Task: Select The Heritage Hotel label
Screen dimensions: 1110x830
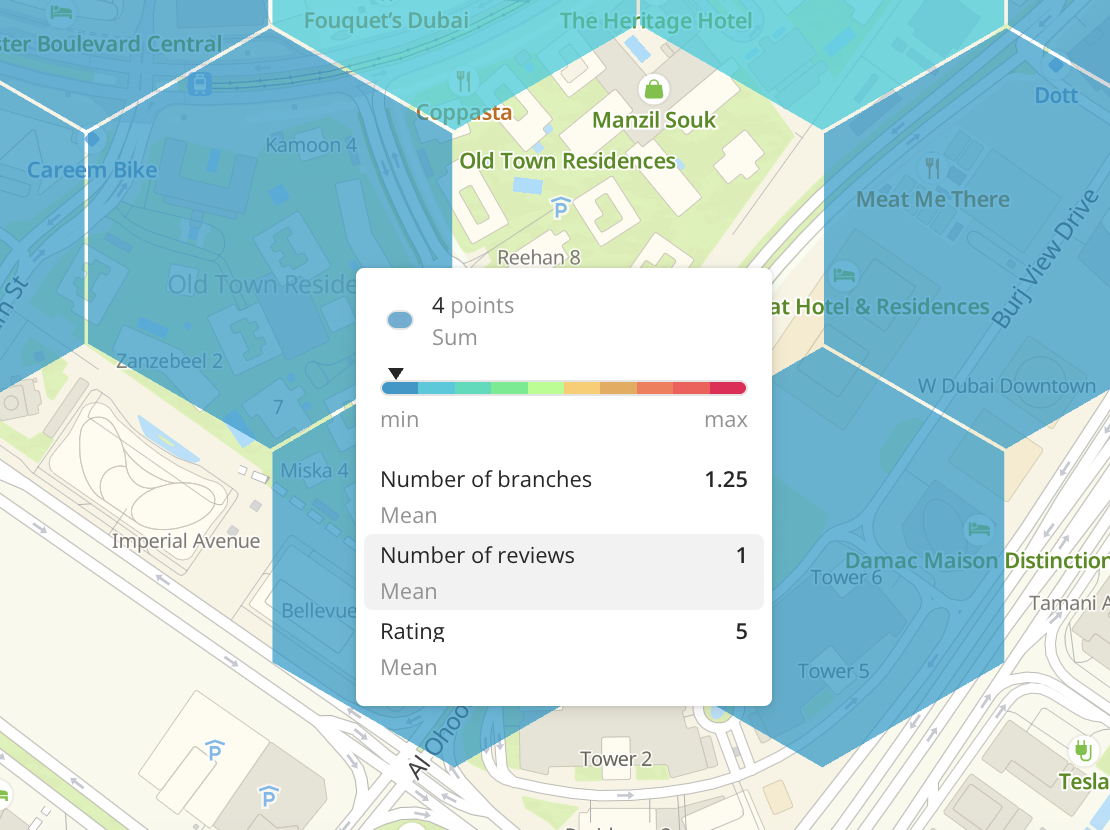Action: [x=656, y=20]
